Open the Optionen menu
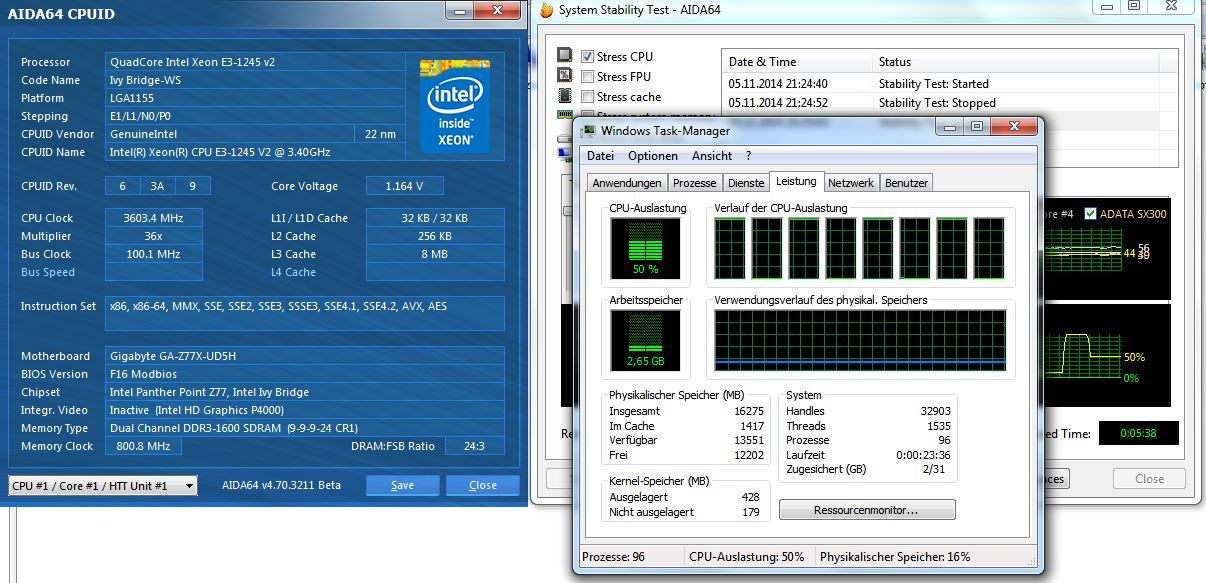 pos(653,156)
